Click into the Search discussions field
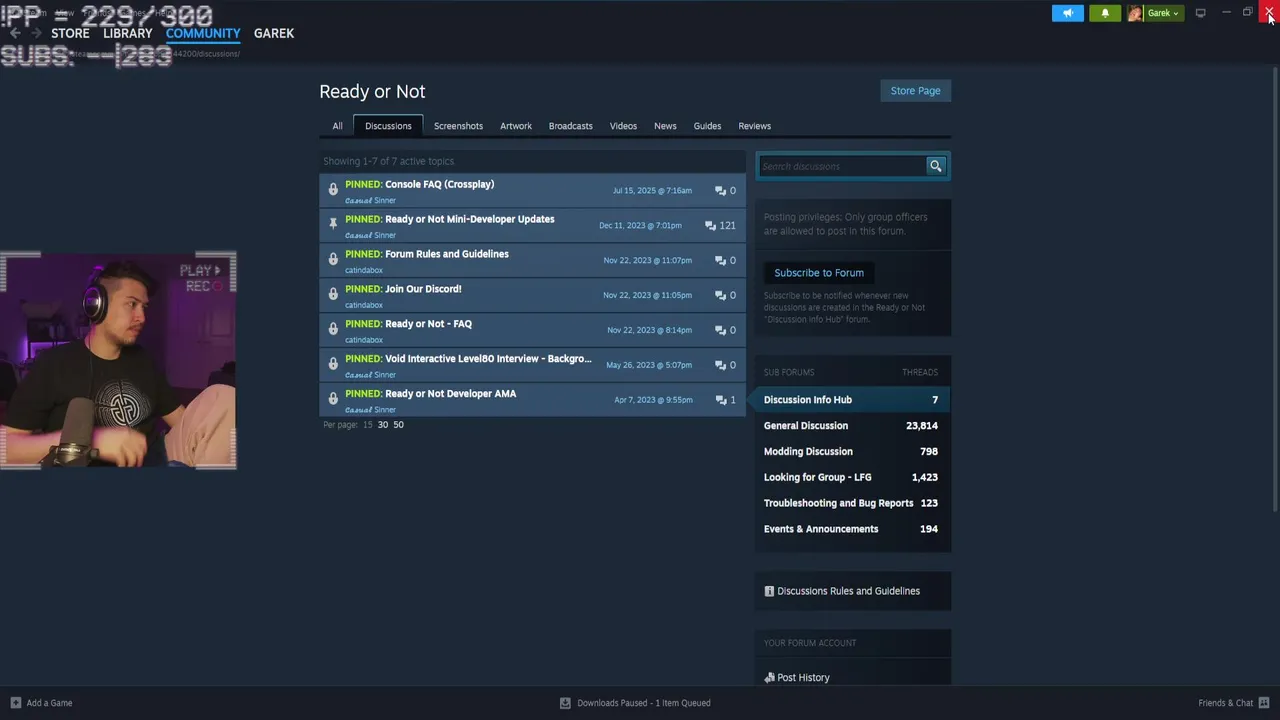Screen dimensions: 1280x720 [x=842, y=166]
